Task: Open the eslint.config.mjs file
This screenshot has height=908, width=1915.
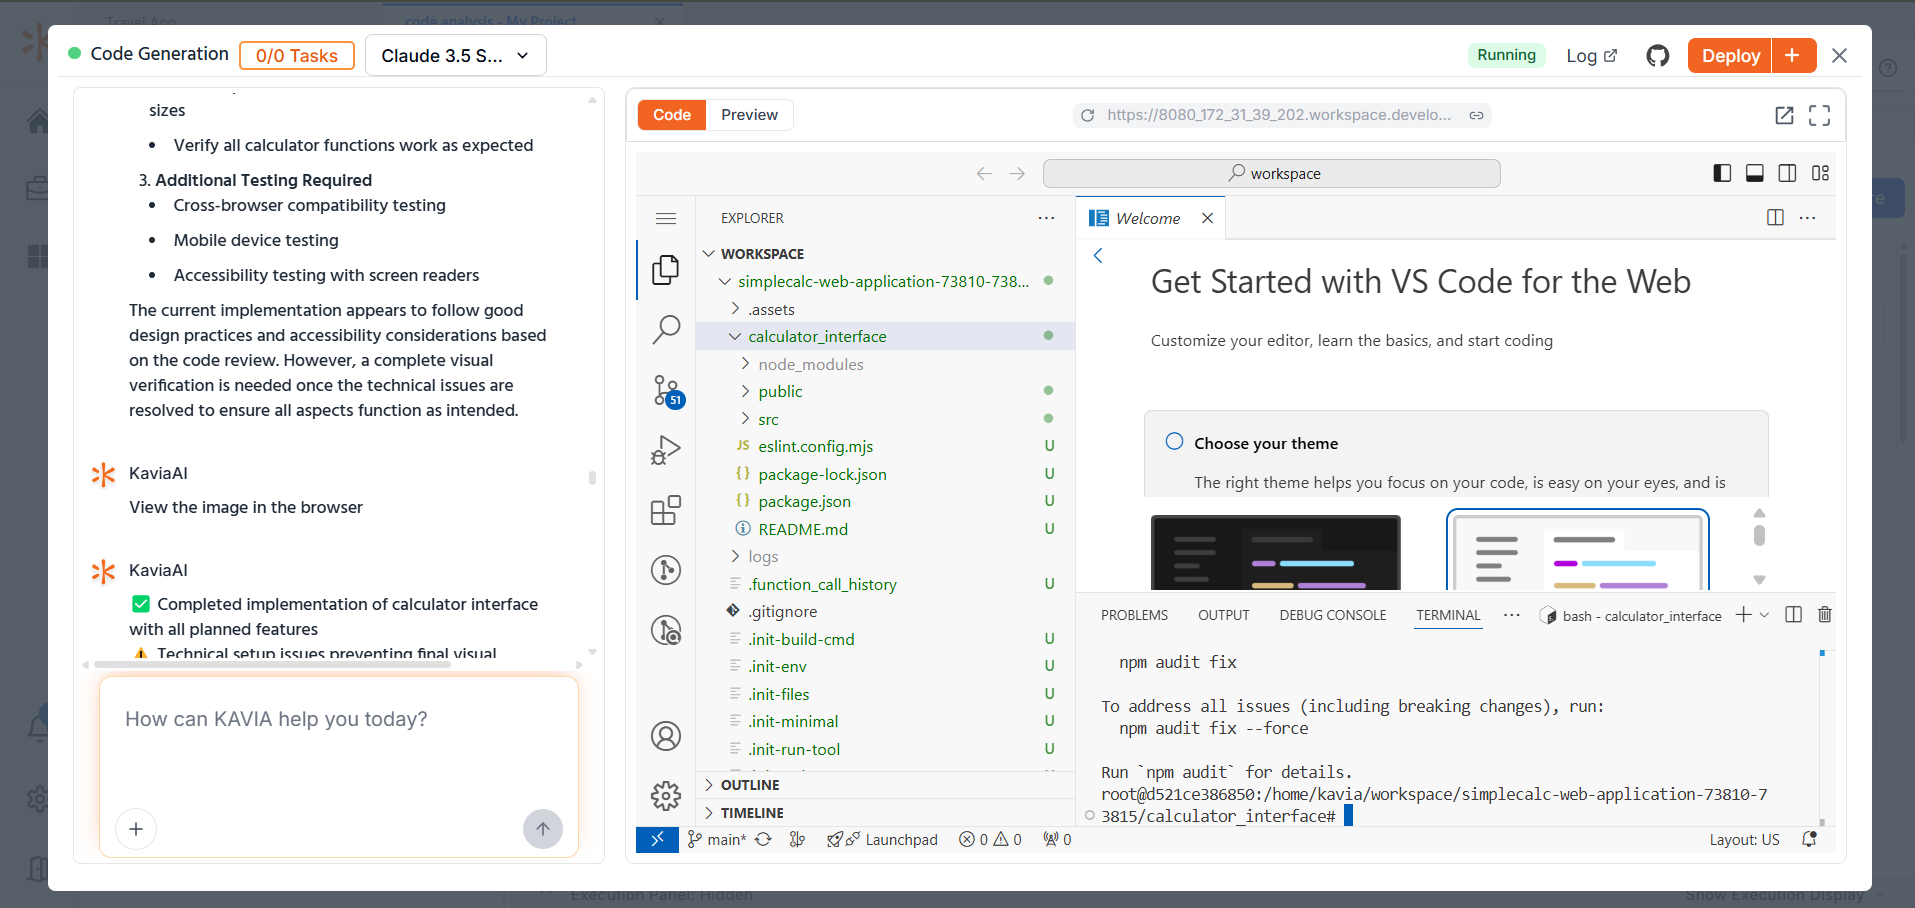Action: (x=815, y=446)
